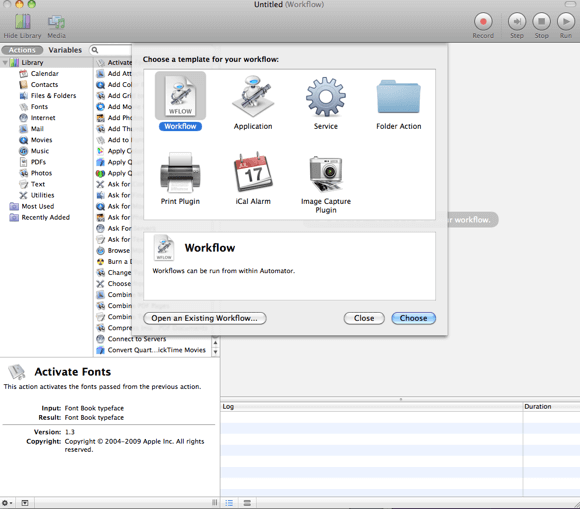Click Open an Existing Workflow button
This screenshot has height=509, width=580.
(205, 318)
